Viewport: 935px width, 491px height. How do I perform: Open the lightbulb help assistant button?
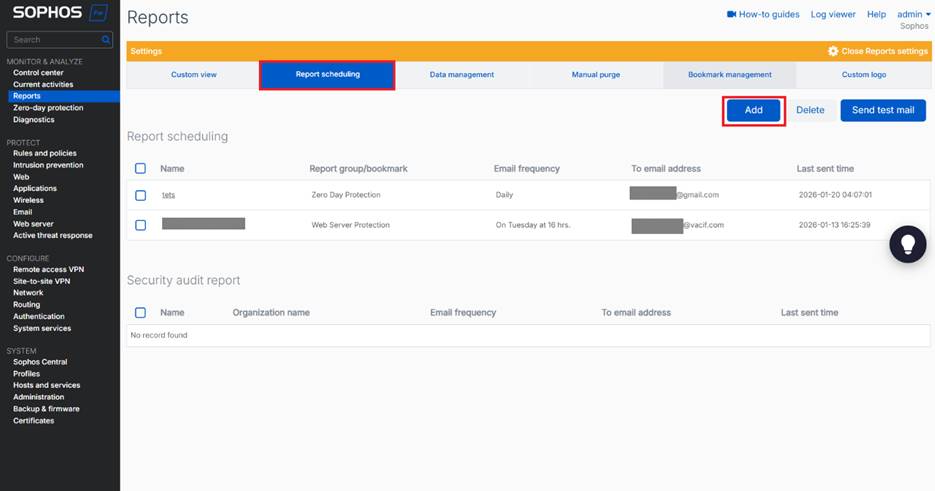point(908,245)
